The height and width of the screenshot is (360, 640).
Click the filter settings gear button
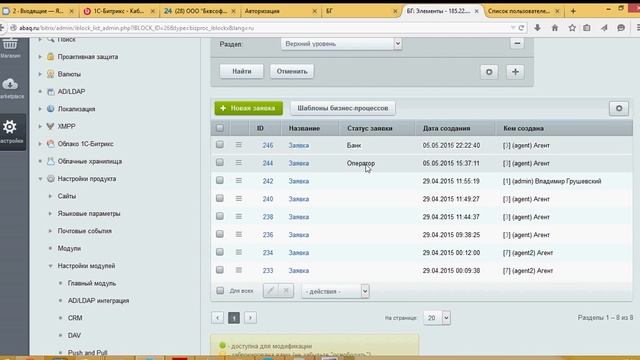[x=489, y=72]
